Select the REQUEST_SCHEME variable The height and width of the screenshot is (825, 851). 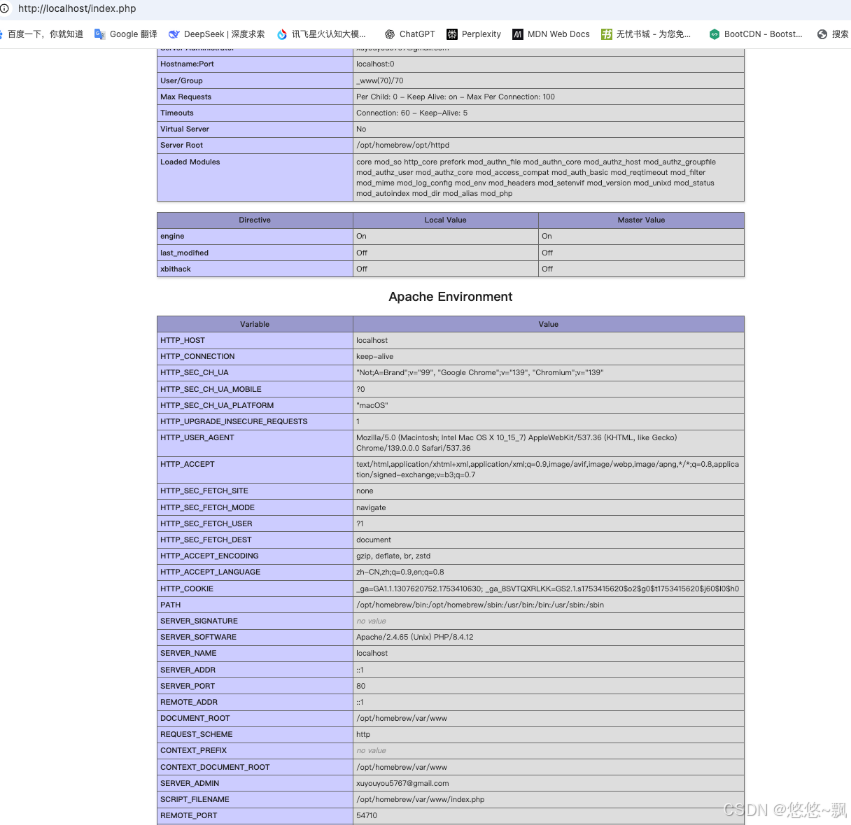[196, 734]
